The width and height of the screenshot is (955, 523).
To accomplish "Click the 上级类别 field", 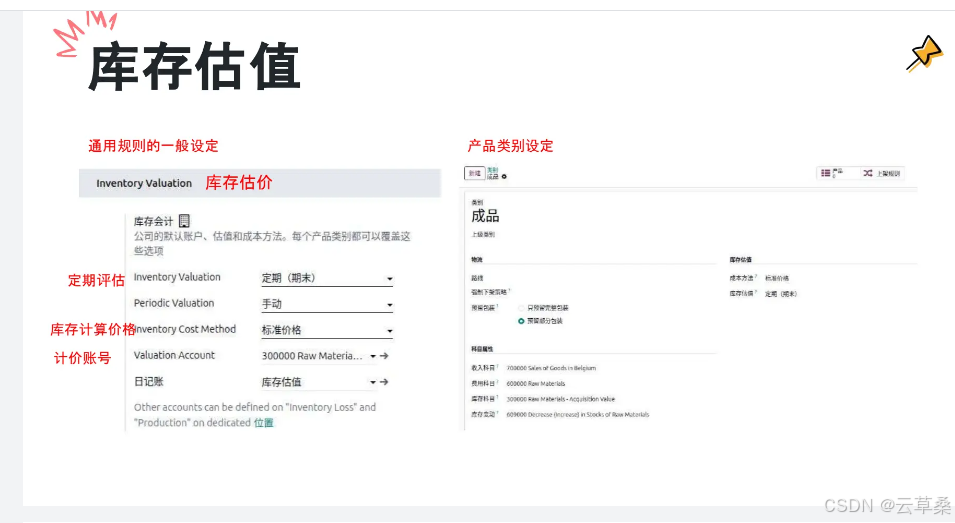I will tap(483, 234).
